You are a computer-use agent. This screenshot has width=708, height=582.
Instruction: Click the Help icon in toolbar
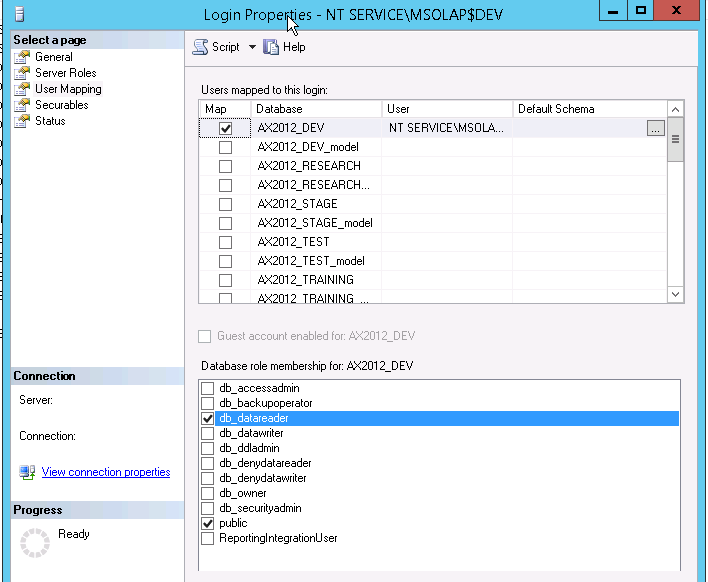[271, 47]
